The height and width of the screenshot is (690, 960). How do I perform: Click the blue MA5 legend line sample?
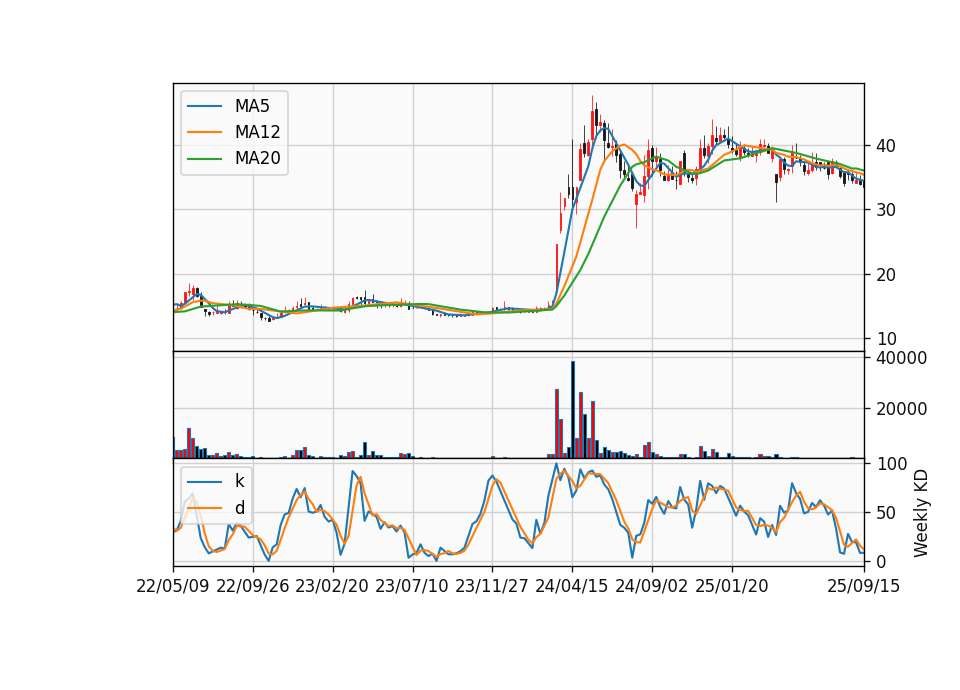[204, 106]
